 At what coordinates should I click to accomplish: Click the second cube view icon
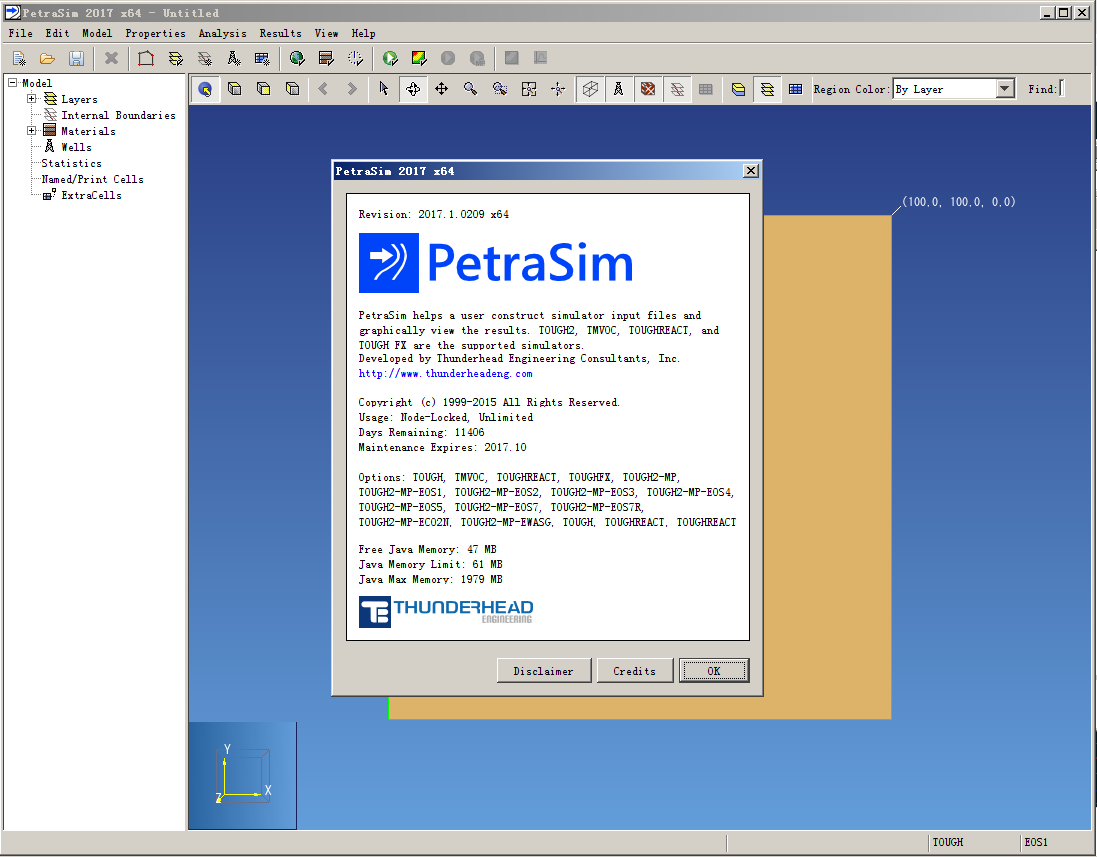(264, 89)
